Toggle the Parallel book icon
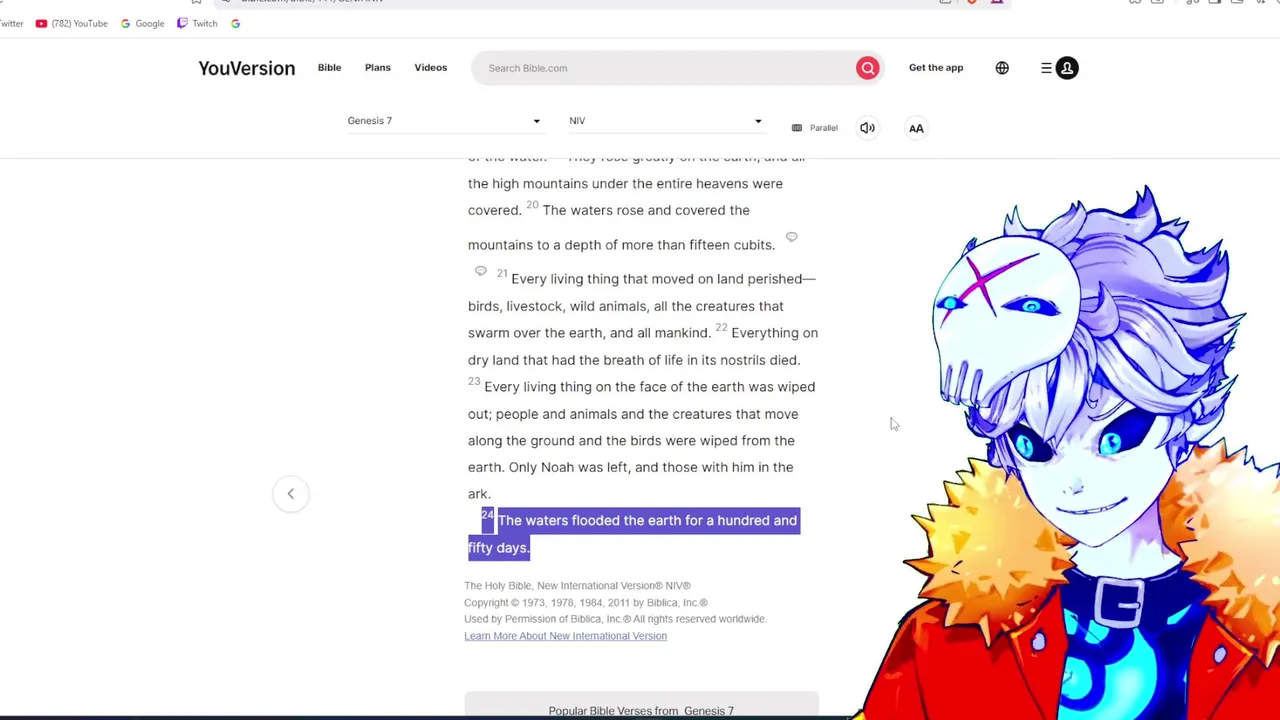The width and height of the screenshot is (1280, 720). point(797,128)
